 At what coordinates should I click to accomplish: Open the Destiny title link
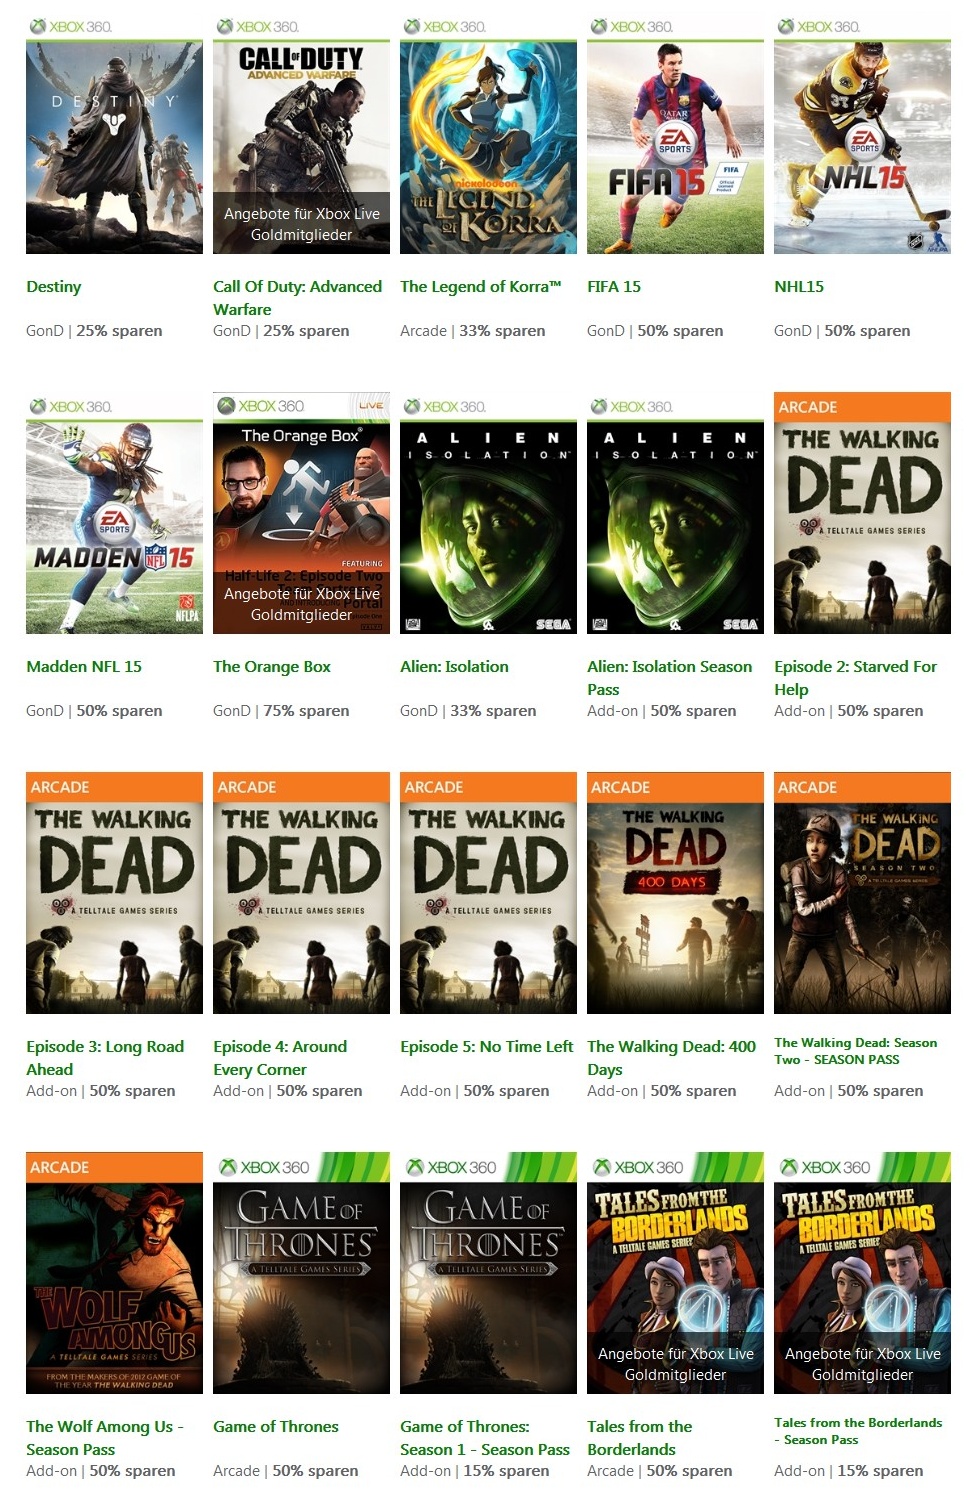pyautogui.click(x=54, y=287)
